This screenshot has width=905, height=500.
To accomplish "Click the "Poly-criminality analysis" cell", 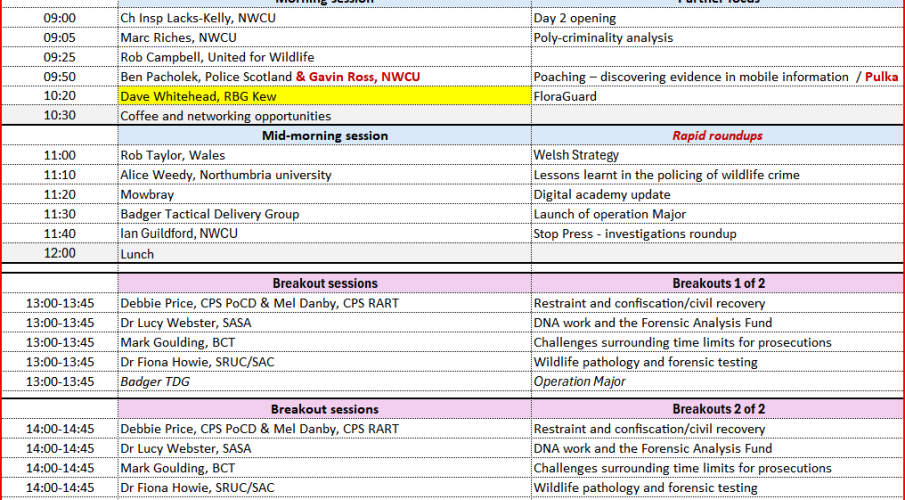I will point(603,38).
